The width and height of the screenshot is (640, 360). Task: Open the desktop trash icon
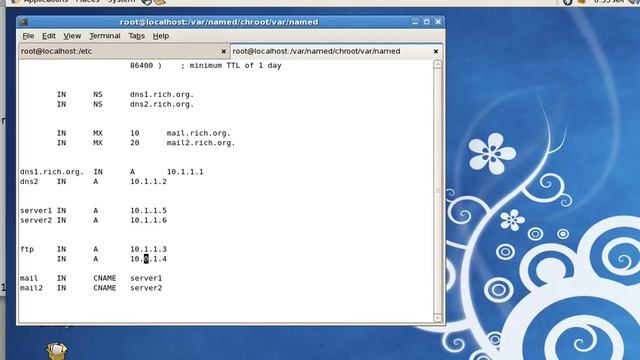click(57, 351)
